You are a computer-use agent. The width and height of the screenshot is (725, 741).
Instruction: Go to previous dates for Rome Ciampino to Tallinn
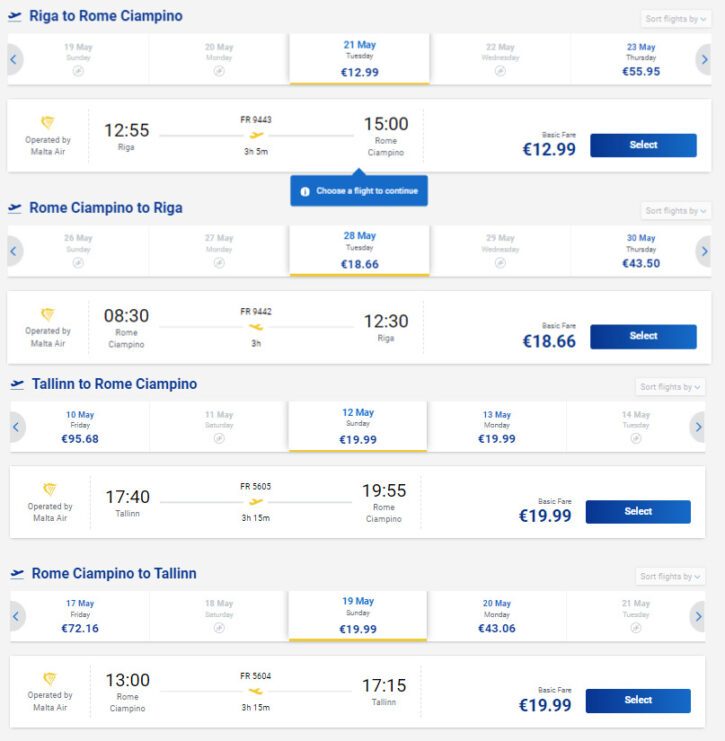[17, 616]
